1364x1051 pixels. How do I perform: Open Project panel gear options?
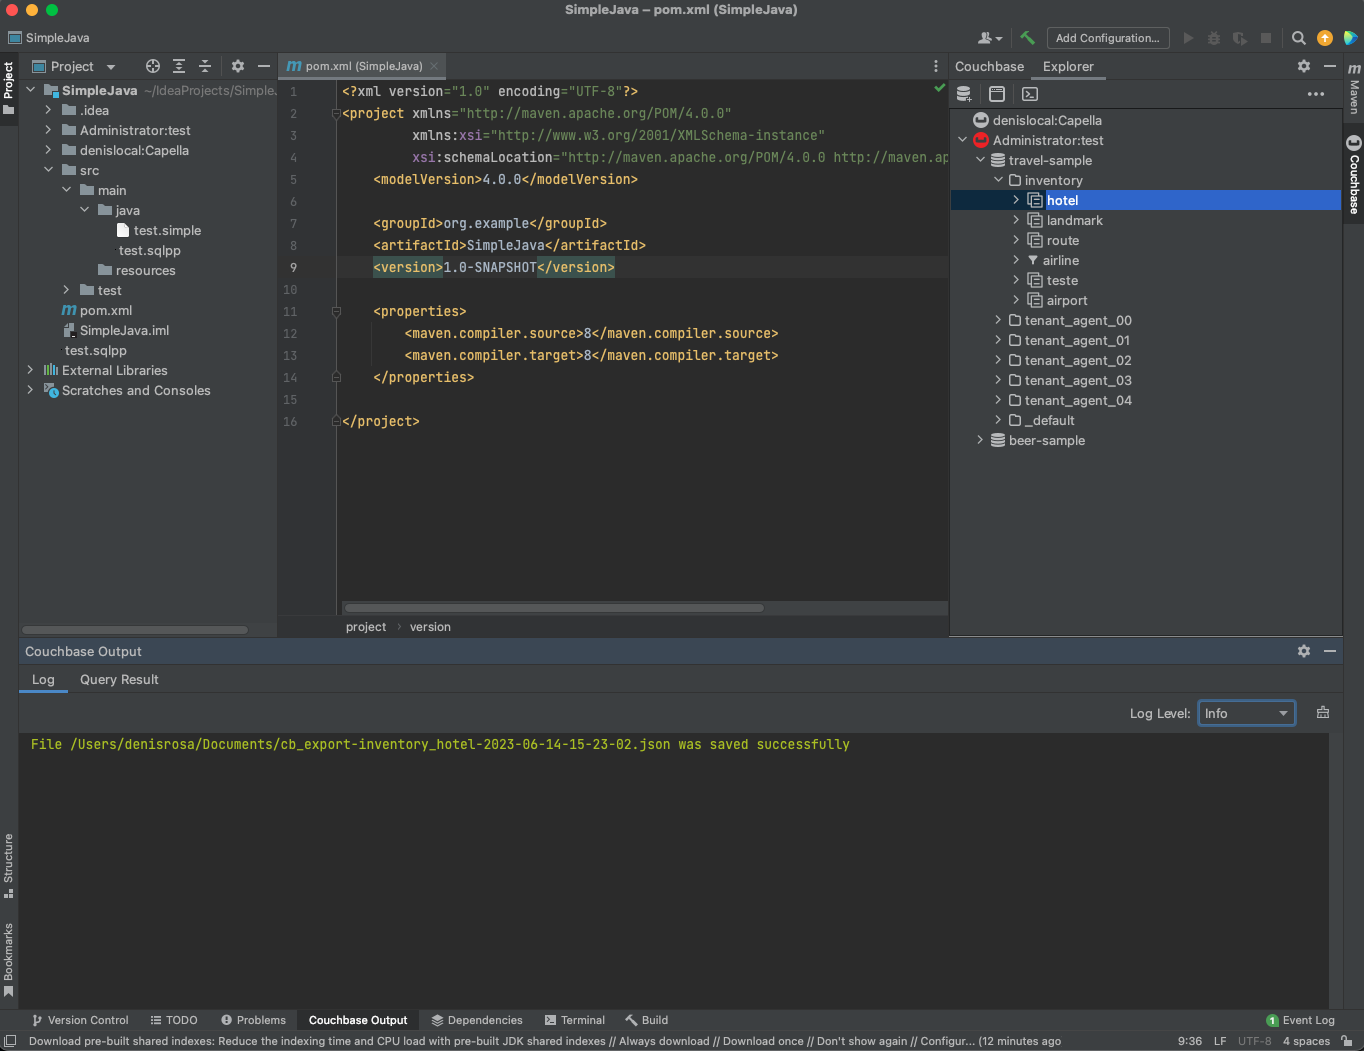pyautogui.click(x=238, y=66)
